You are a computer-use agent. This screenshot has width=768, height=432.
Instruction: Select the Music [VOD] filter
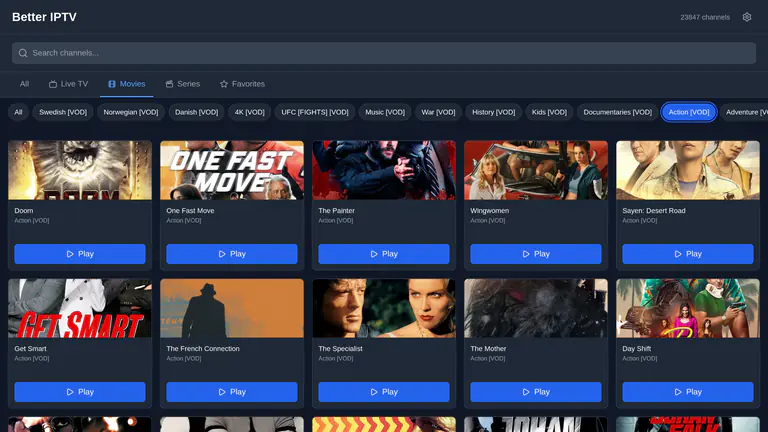pos(385,112)
